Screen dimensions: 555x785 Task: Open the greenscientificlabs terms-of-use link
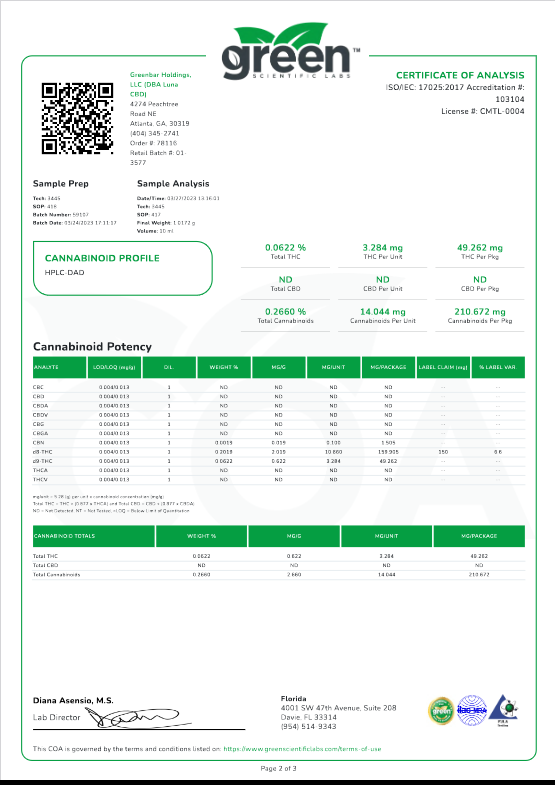(302, 749)
